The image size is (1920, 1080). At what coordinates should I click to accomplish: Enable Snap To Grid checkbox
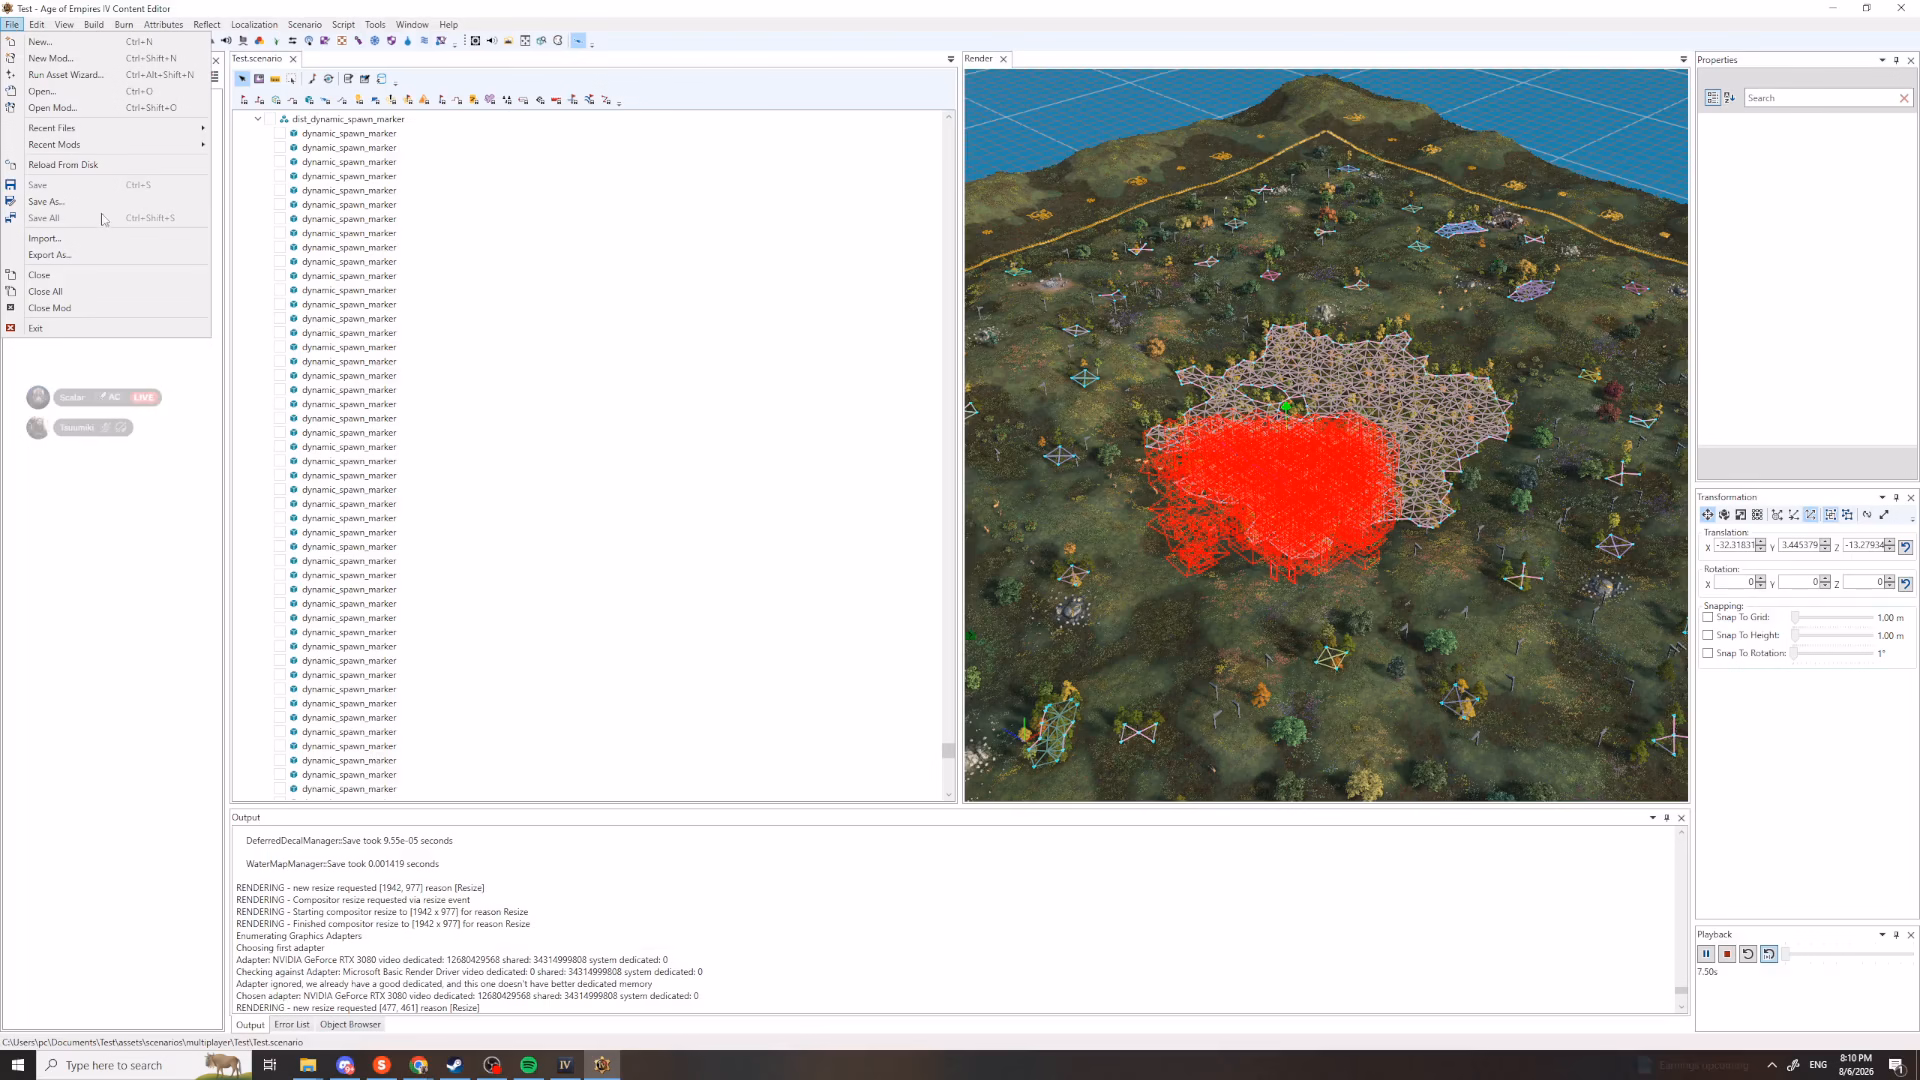point(1708,617)
